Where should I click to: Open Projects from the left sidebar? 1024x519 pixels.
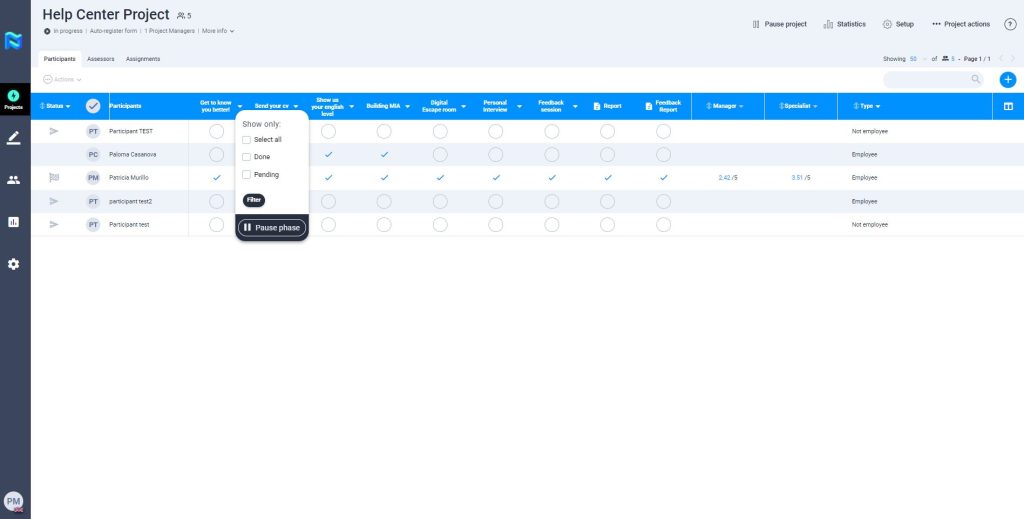[14, 99]
